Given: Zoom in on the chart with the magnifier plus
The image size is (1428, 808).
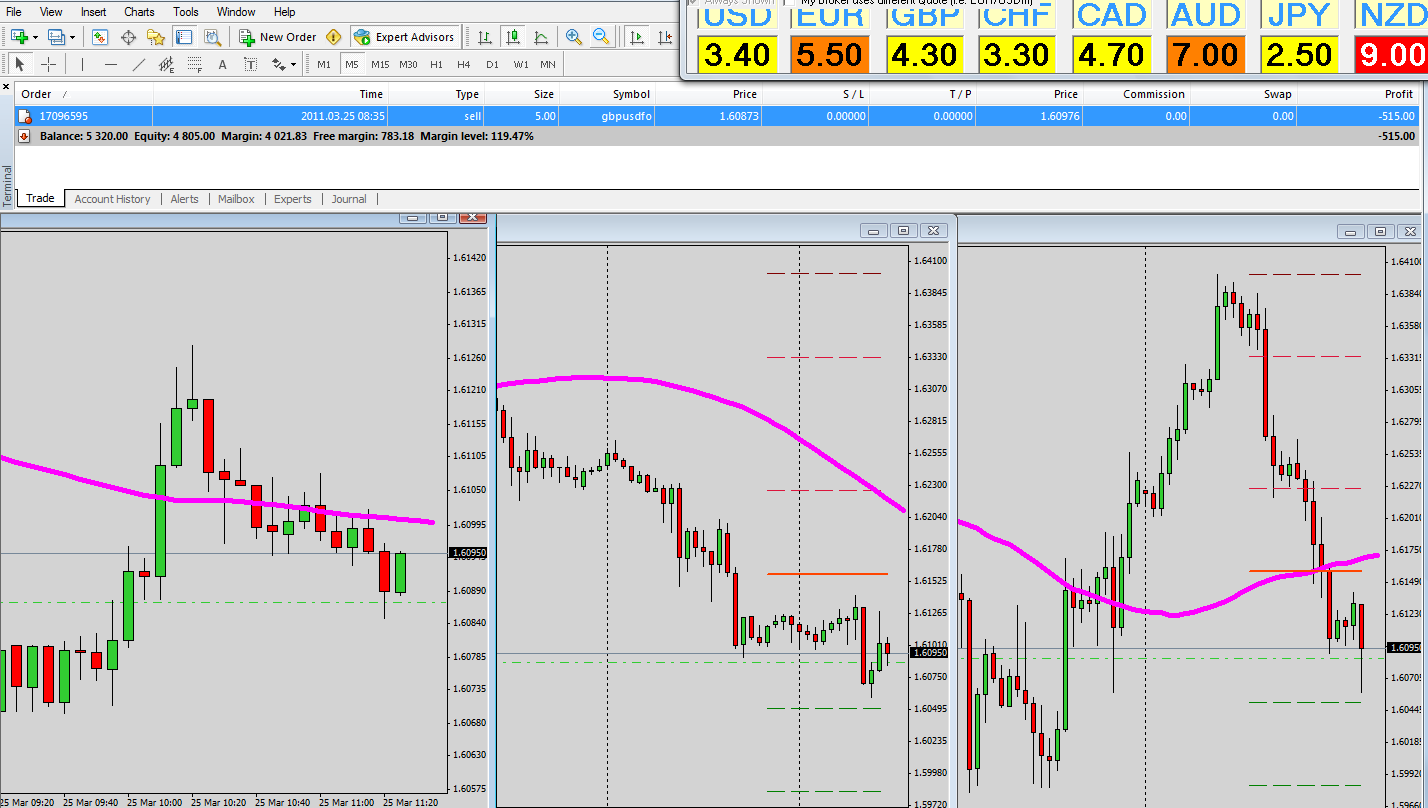Looking at the screenshot, I should [574, 37].
